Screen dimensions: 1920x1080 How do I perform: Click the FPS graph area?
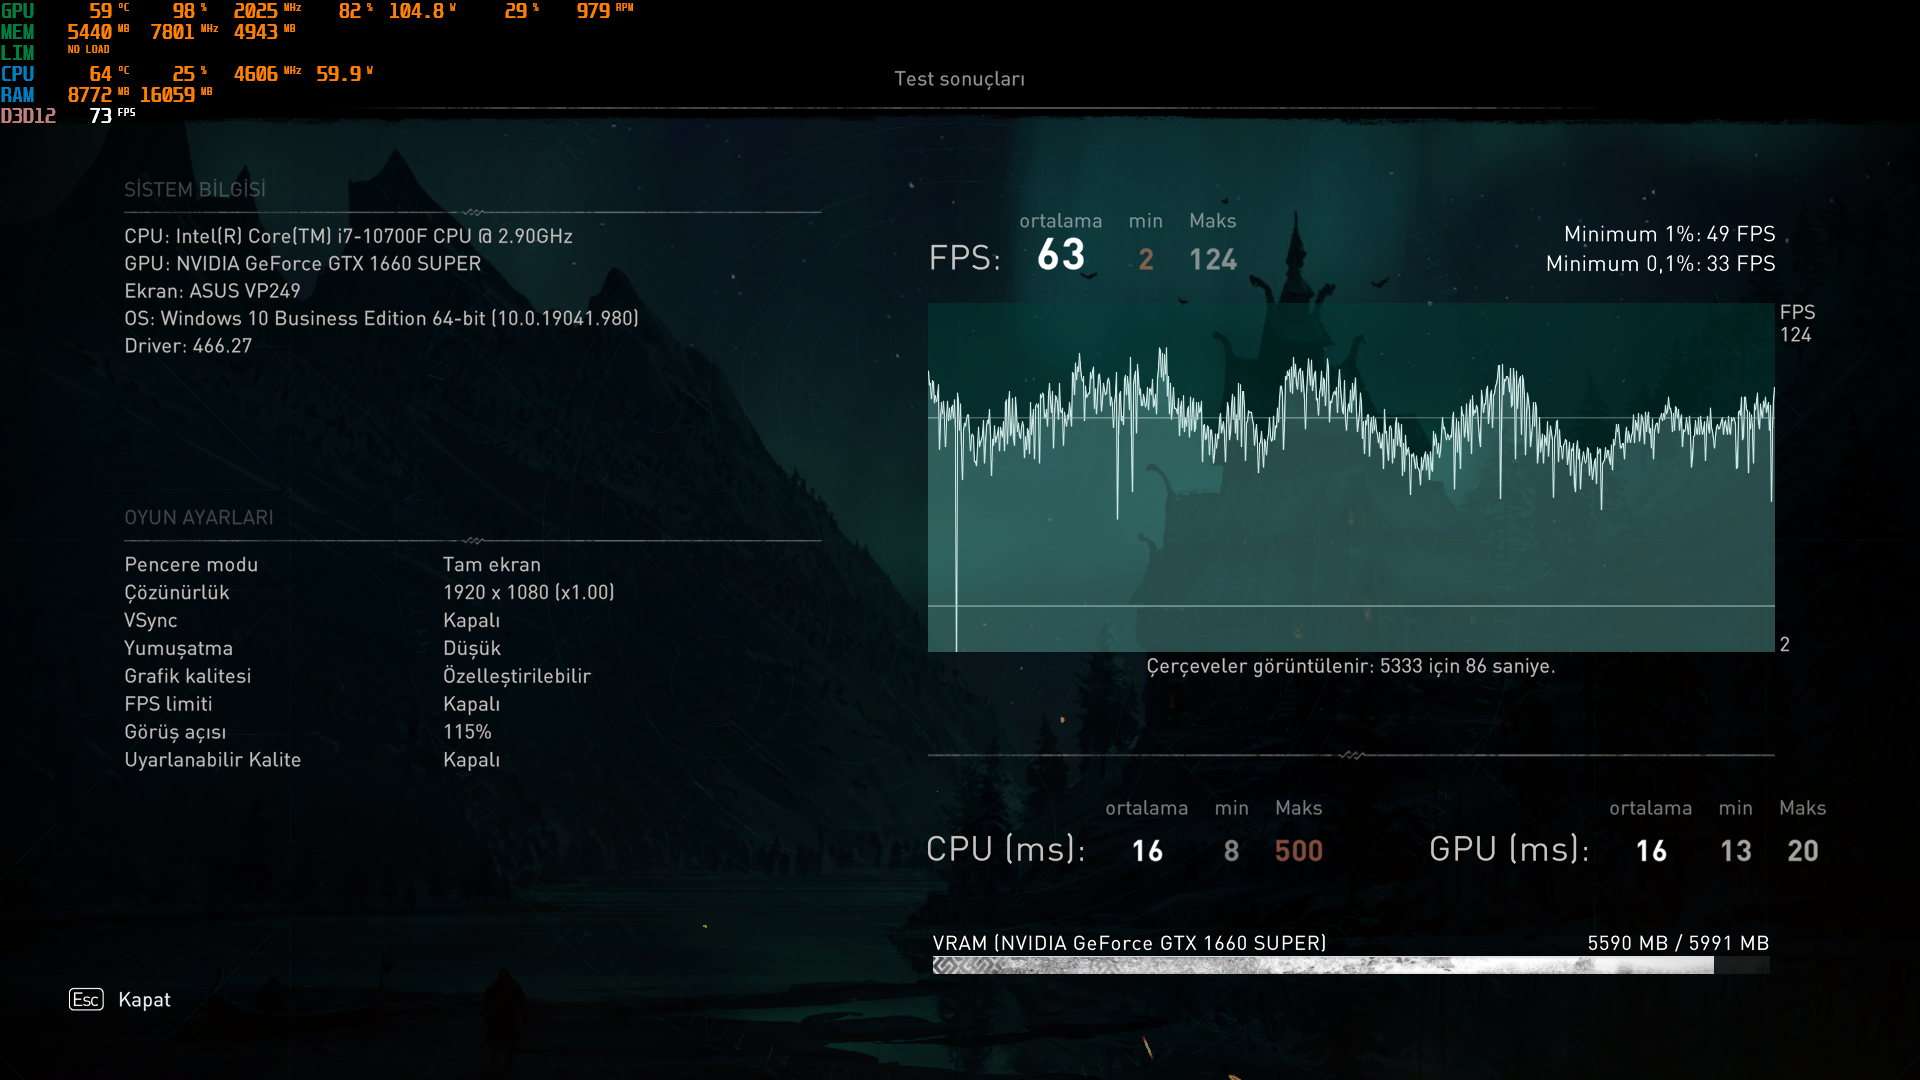coord(1350,478)
